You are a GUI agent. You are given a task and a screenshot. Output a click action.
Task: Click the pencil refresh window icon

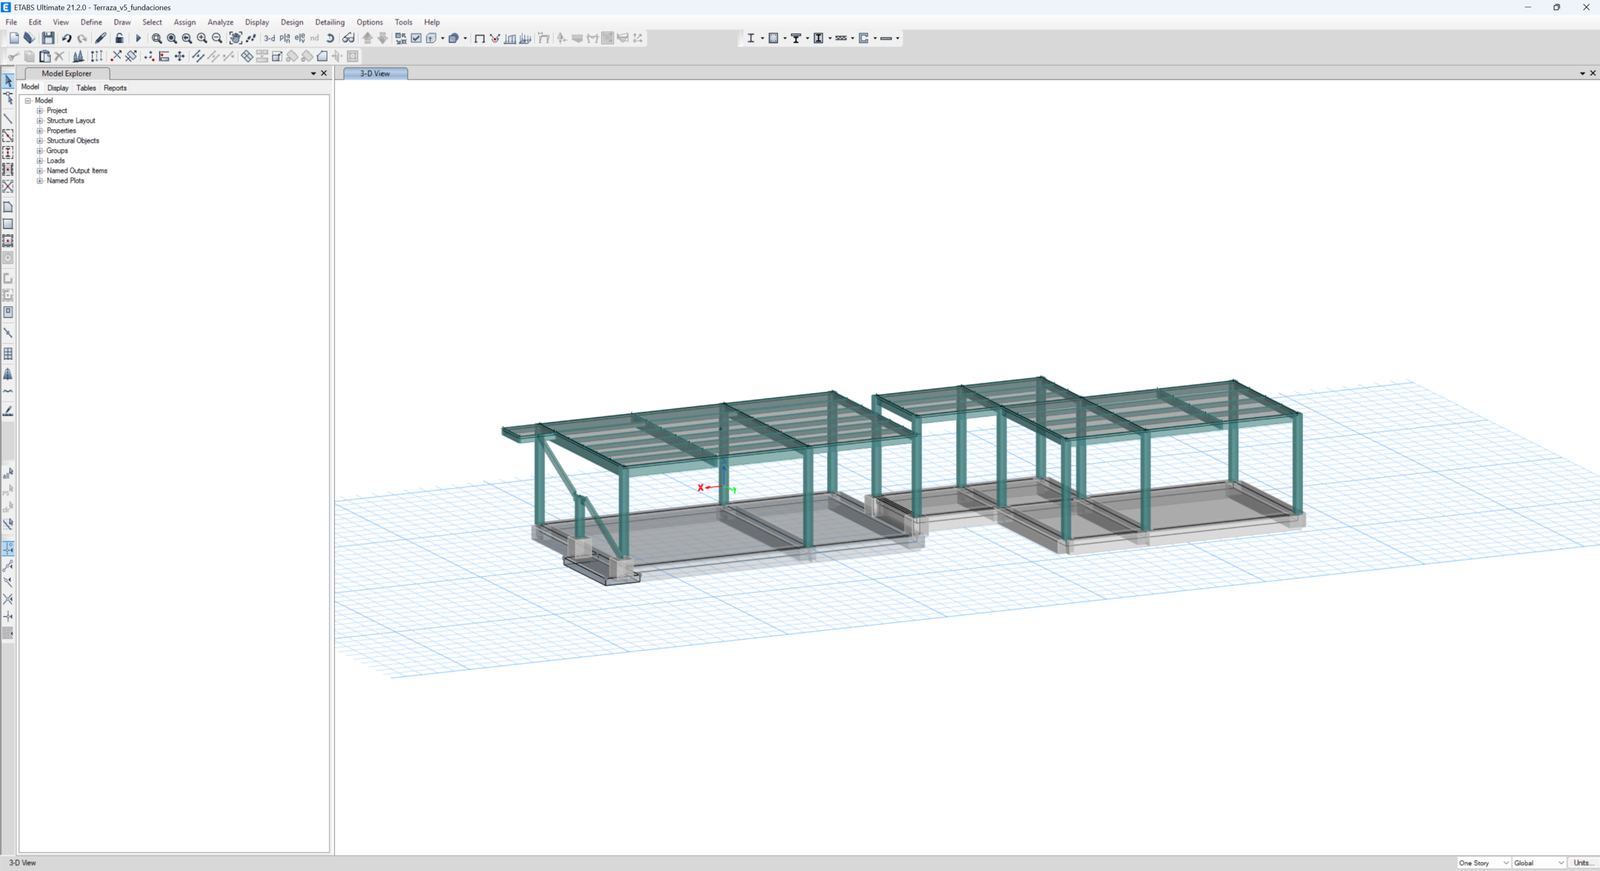point(101,38)
